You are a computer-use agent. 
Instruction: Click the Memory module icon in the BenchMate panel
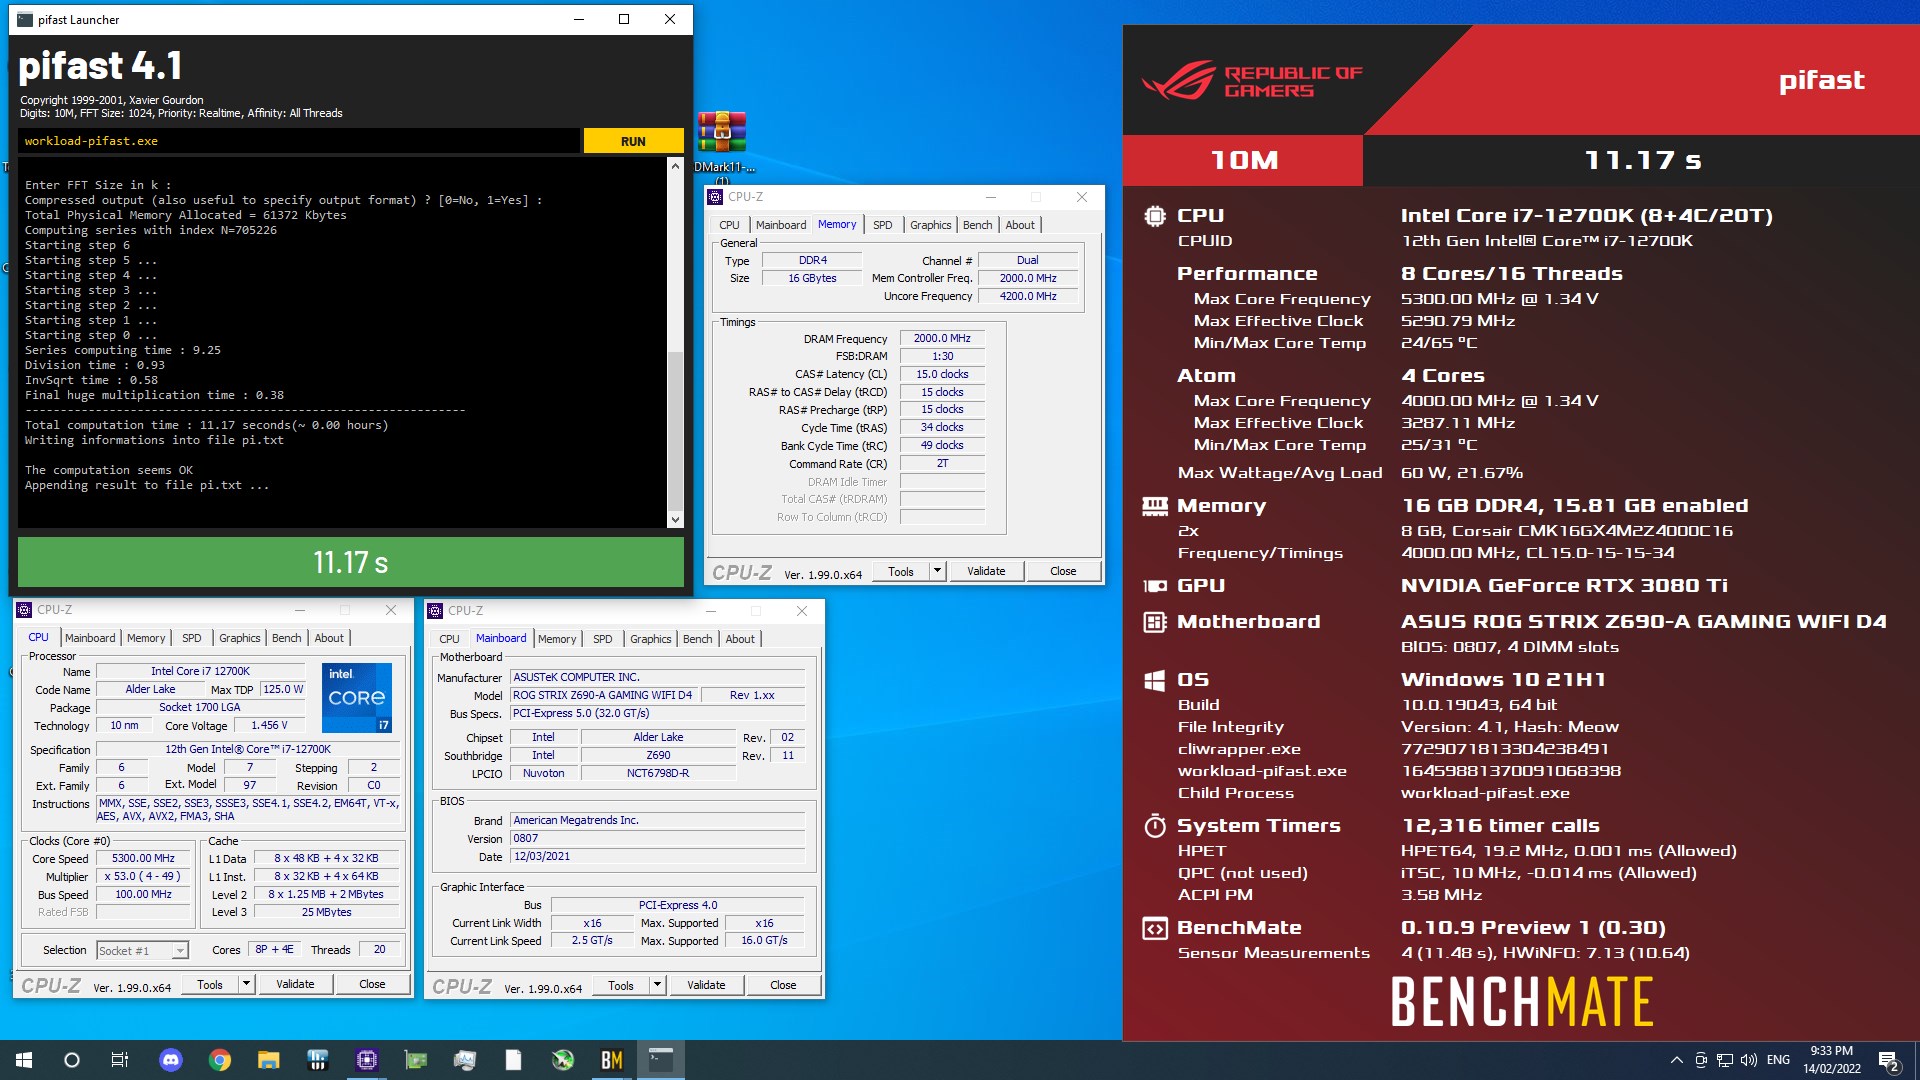[x=1155, y=506]
